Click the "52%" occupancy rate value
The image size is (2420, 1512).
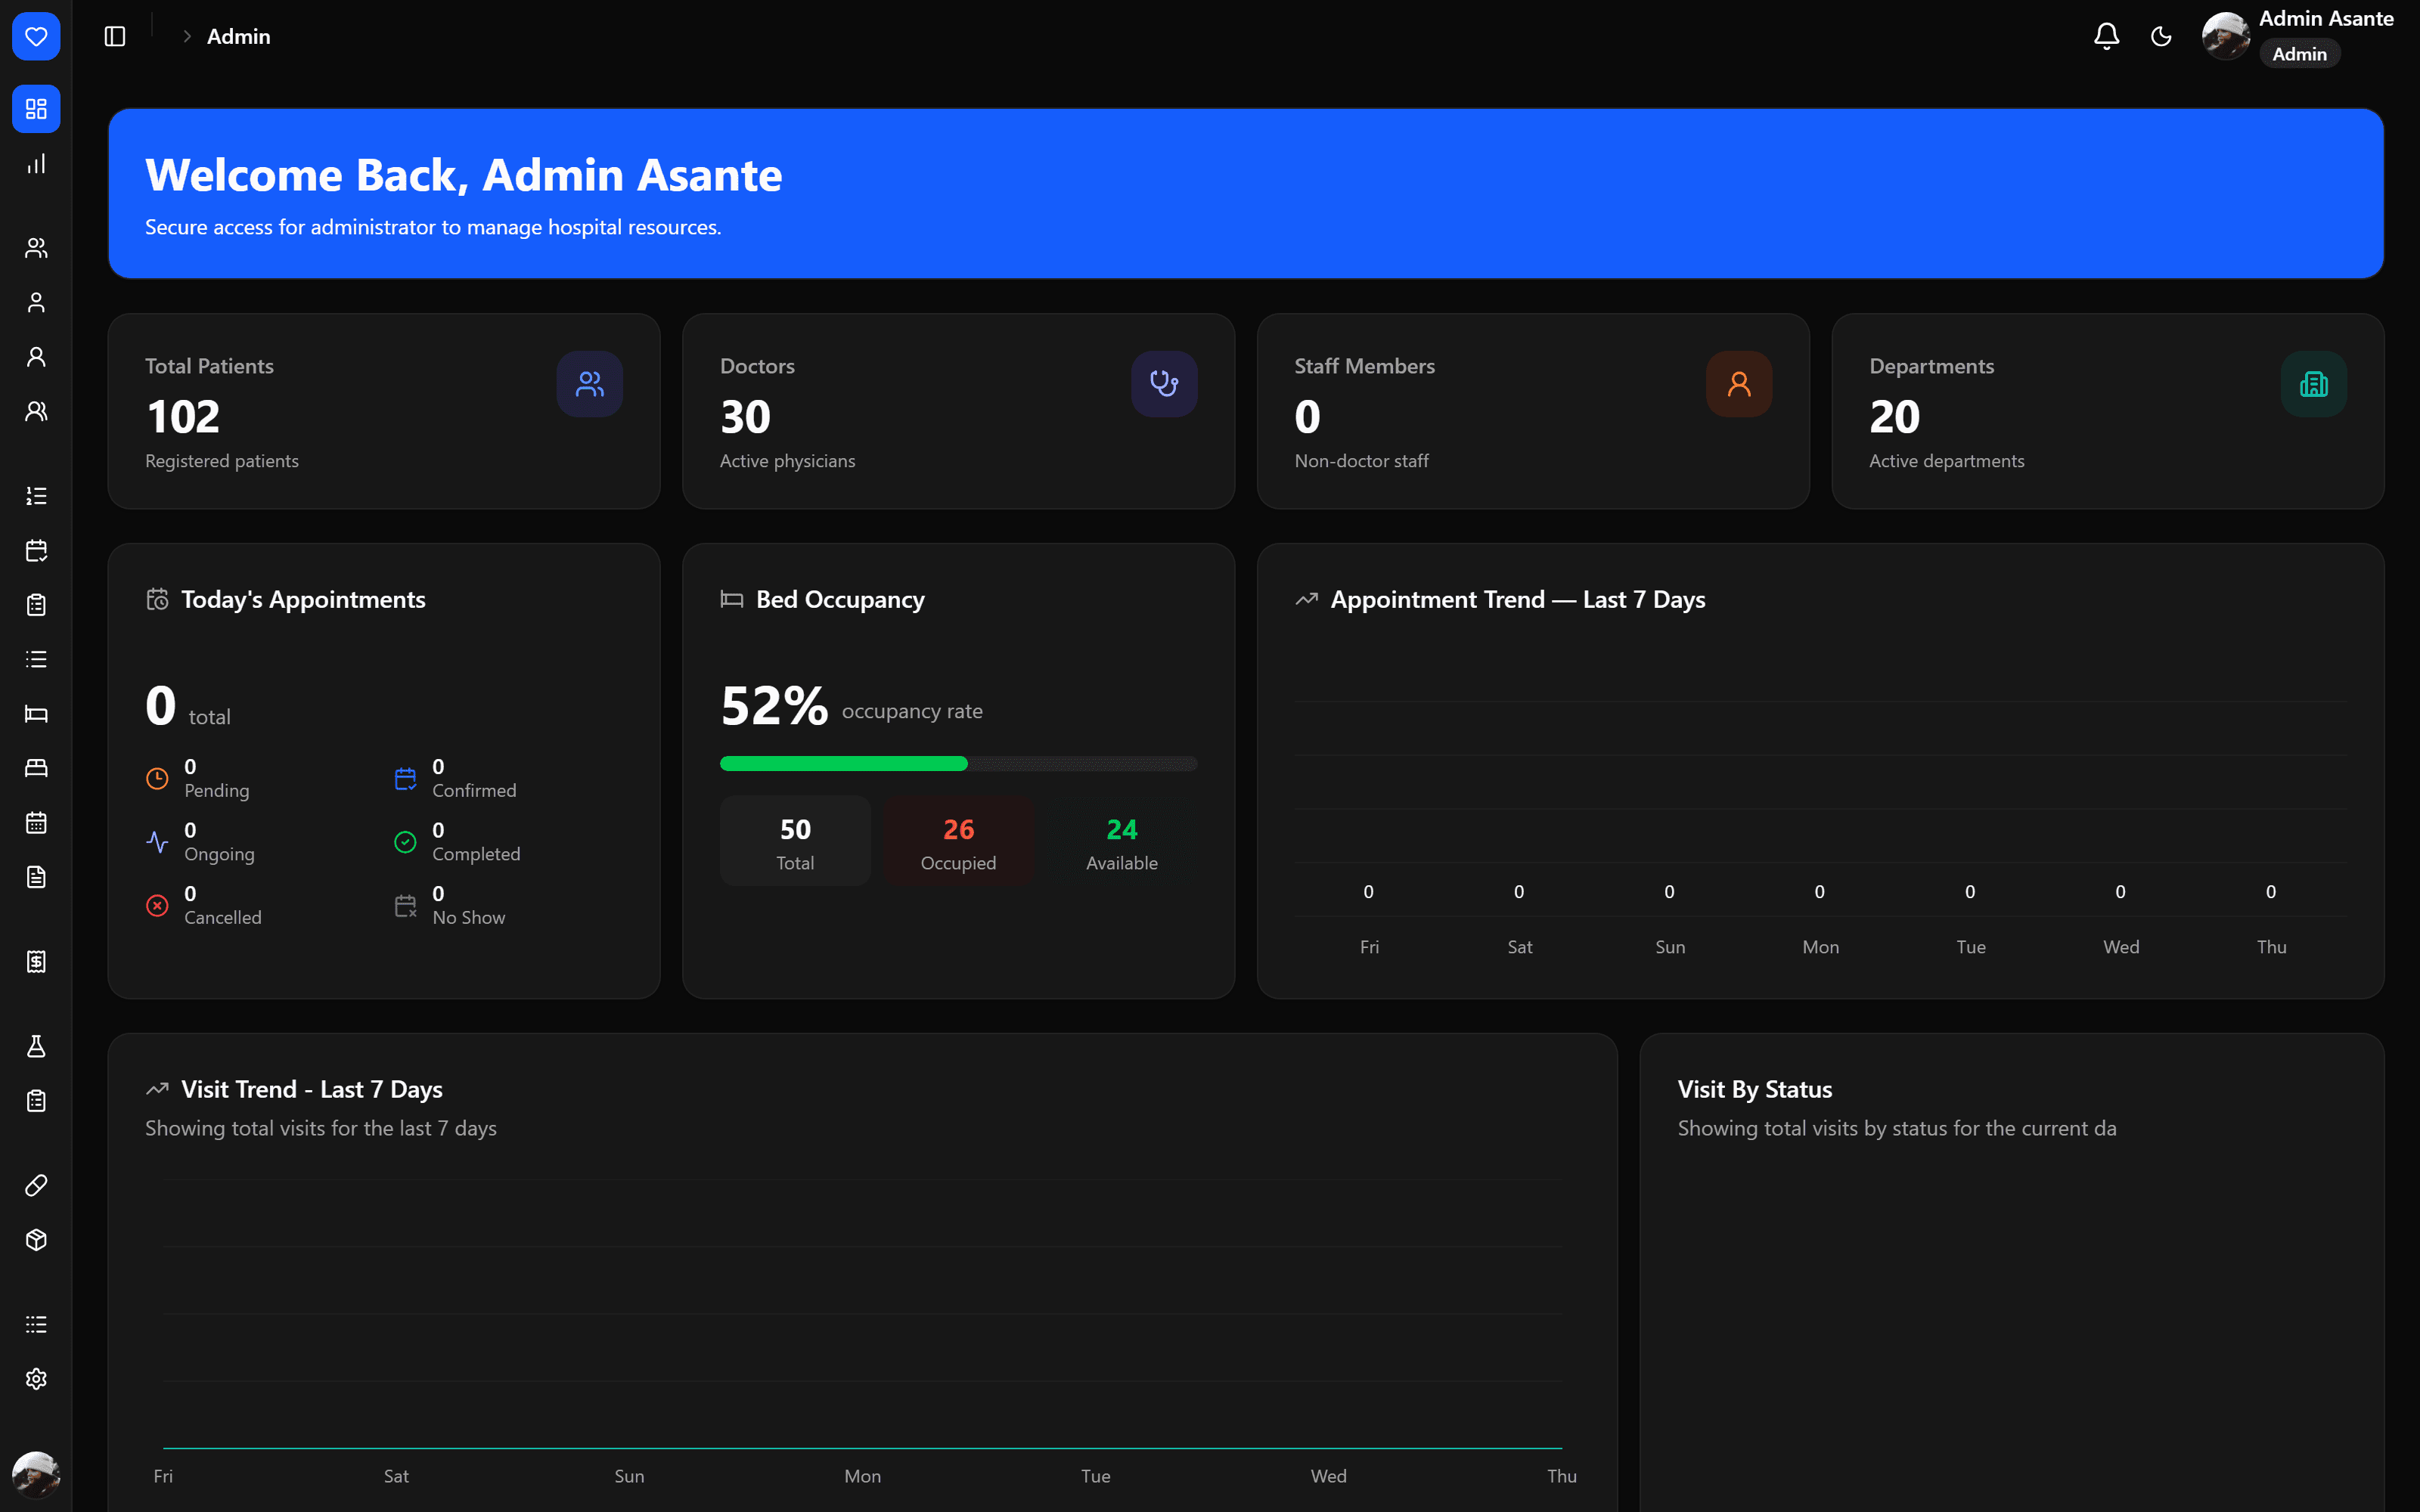(x=774, y=706)
